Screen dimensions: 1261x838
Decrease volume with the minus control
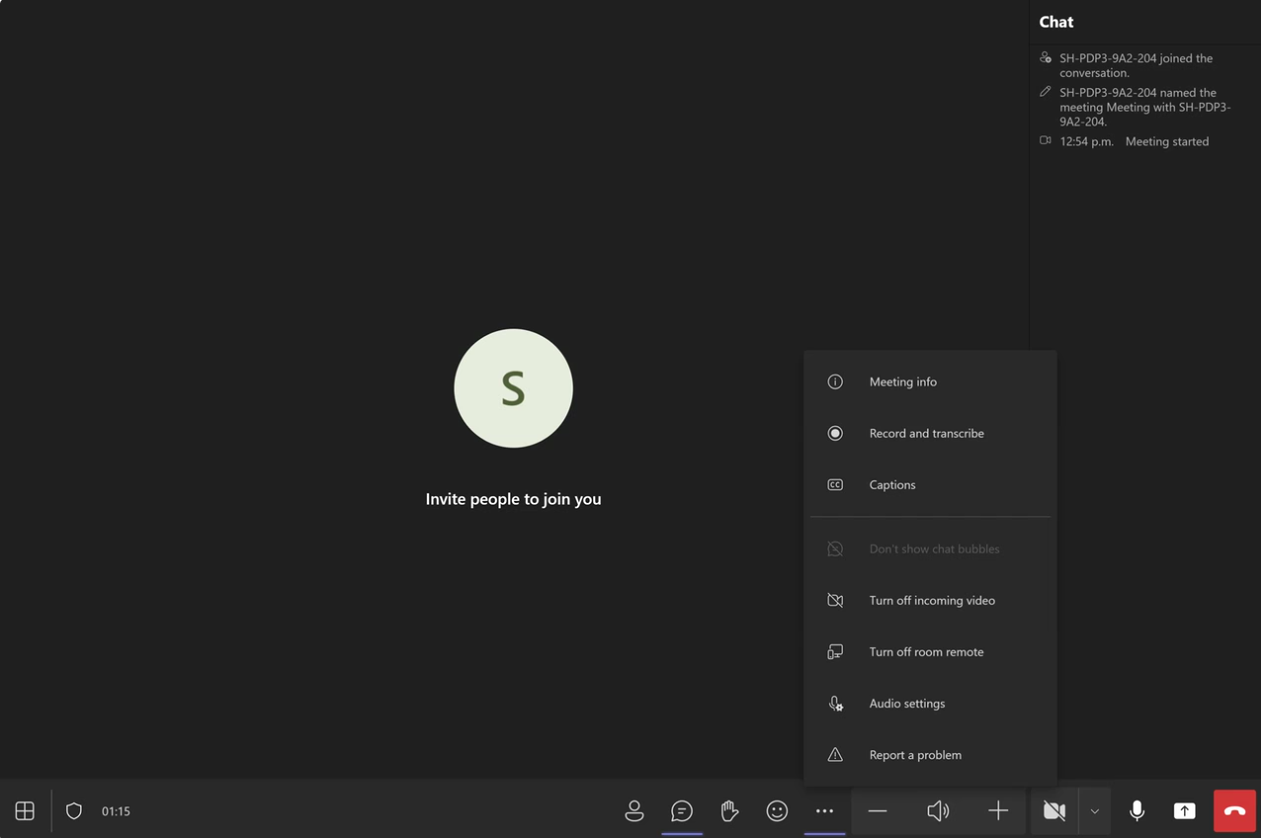coord(877,811)
